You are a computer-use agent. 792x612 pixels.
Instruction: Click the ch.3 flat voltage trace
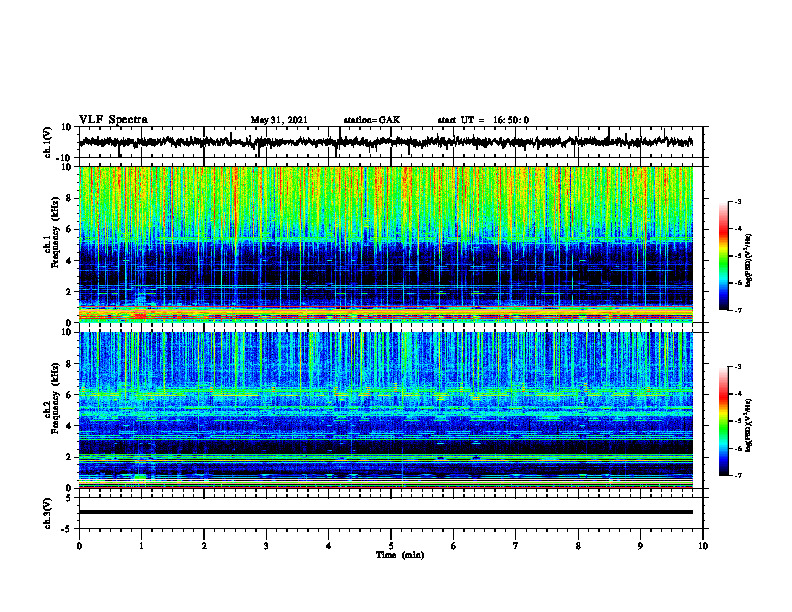tap(386, 512)
